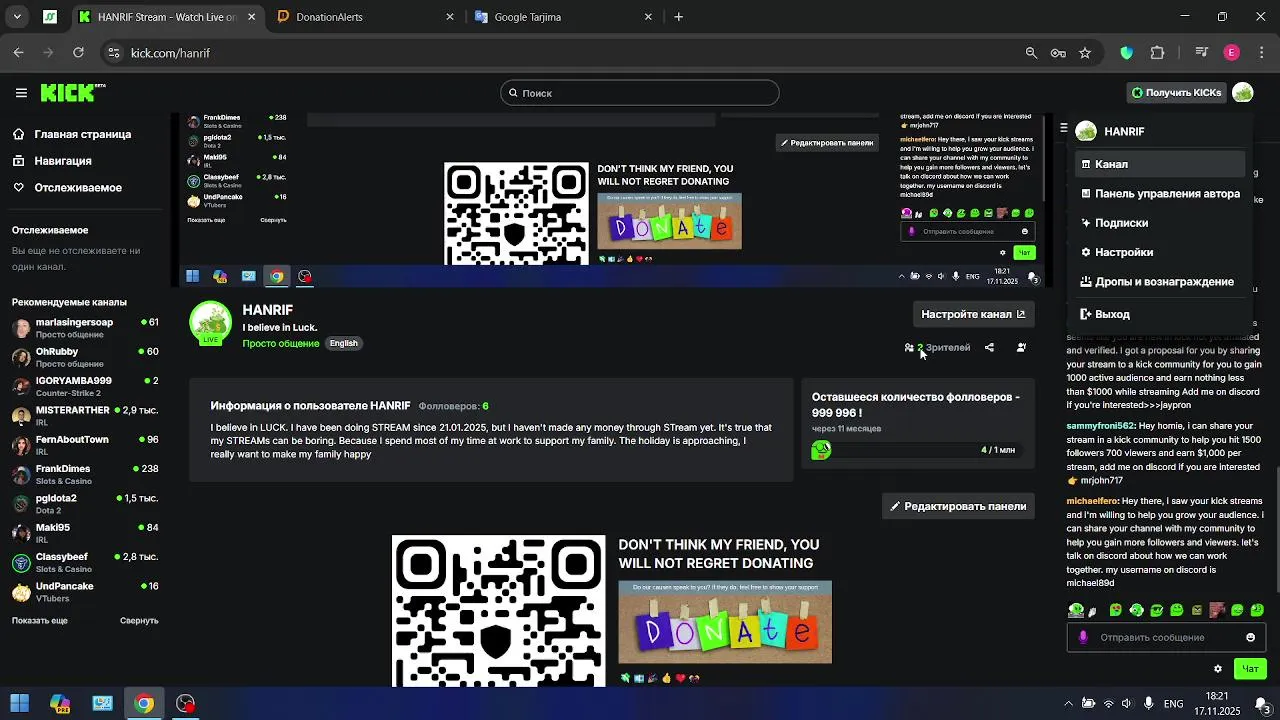Open Настройки in profile menu
The height and width of the screenshot is (720, 1280).
click(1160, 252)
